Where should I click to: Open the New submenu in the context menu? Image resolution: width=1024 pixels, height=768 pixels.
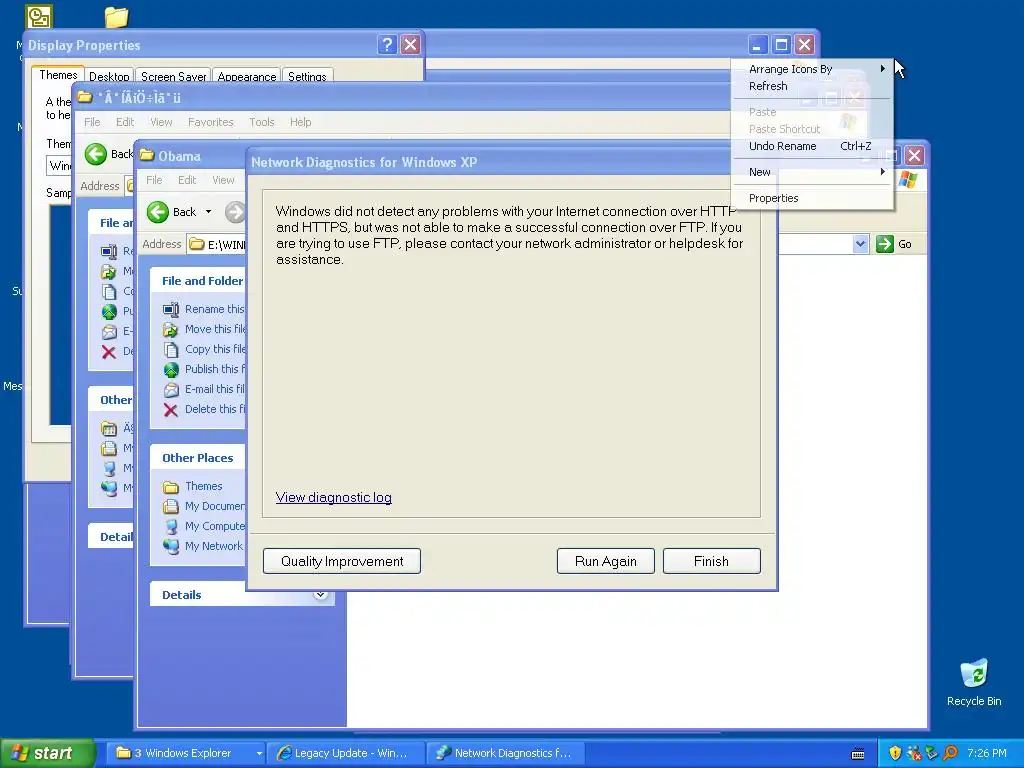tap(812, 172)
